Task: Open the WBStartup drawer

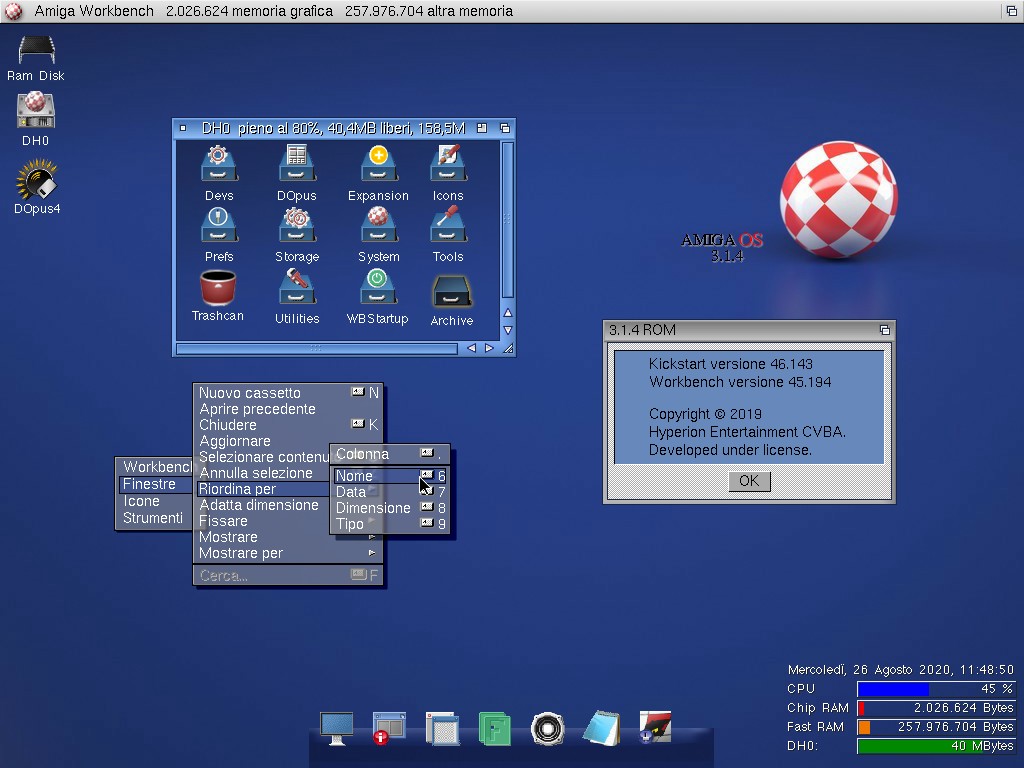Action: (377, 290)
